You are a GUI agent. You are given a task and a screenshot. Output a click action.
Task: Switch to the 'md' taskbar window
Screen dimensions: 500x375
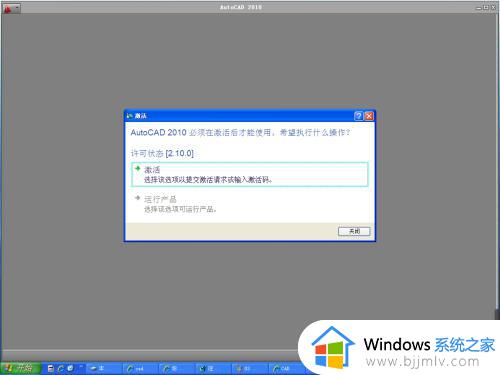(x=140, y=369)
